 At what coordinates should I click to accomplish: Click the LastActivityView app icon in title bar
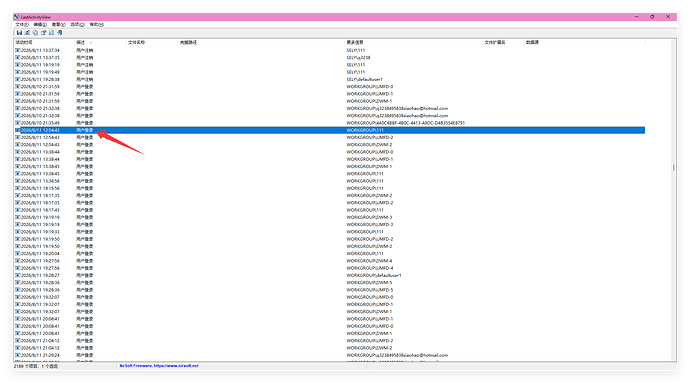pyautogui.click(x=17, y=17)
